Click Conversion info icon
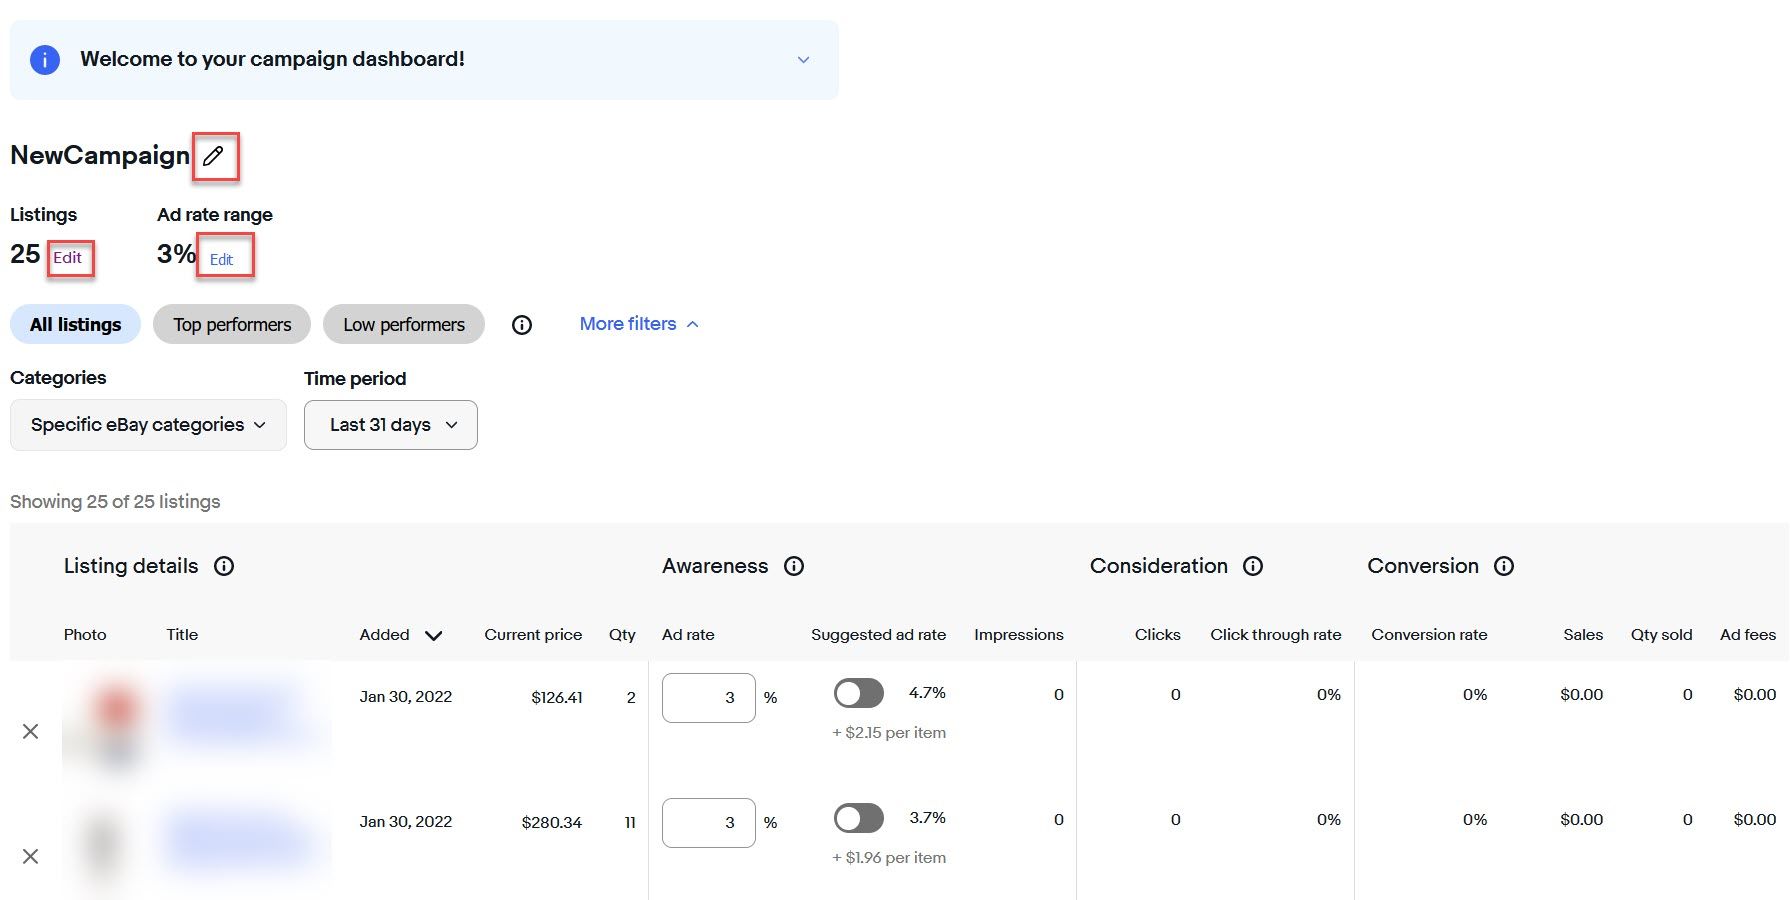The height and width of the screenshot is (900, 1790). point(1504,566)
